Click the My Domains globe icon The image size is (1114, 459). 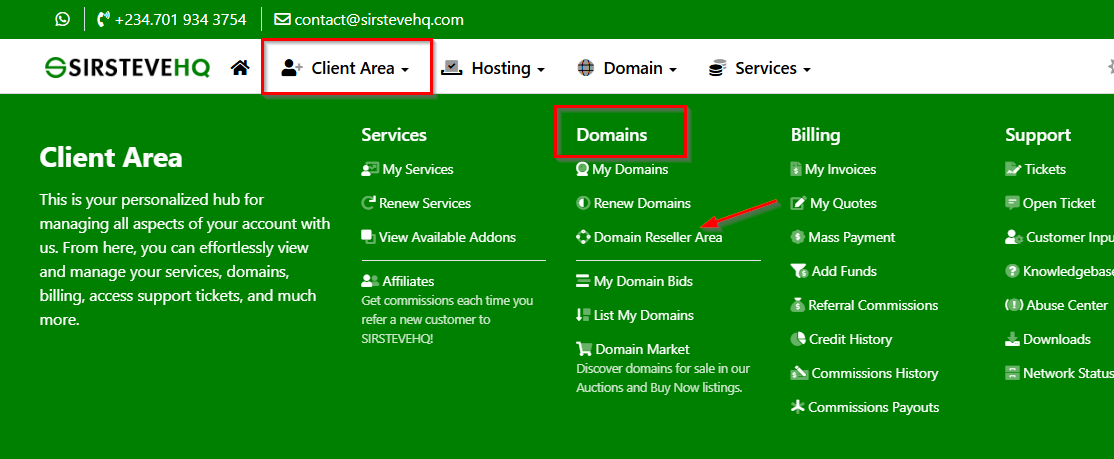click(583, 169)
